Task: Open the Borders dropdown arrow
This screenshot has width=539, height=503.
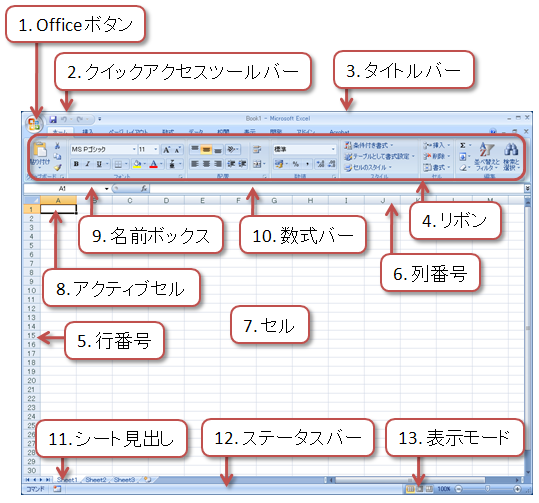Action: (126, 164)
